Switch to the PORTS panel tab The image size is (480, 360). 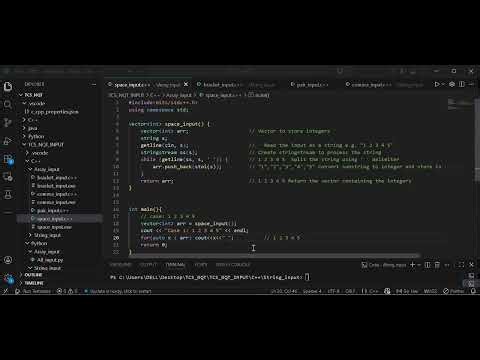click(201, 265)
